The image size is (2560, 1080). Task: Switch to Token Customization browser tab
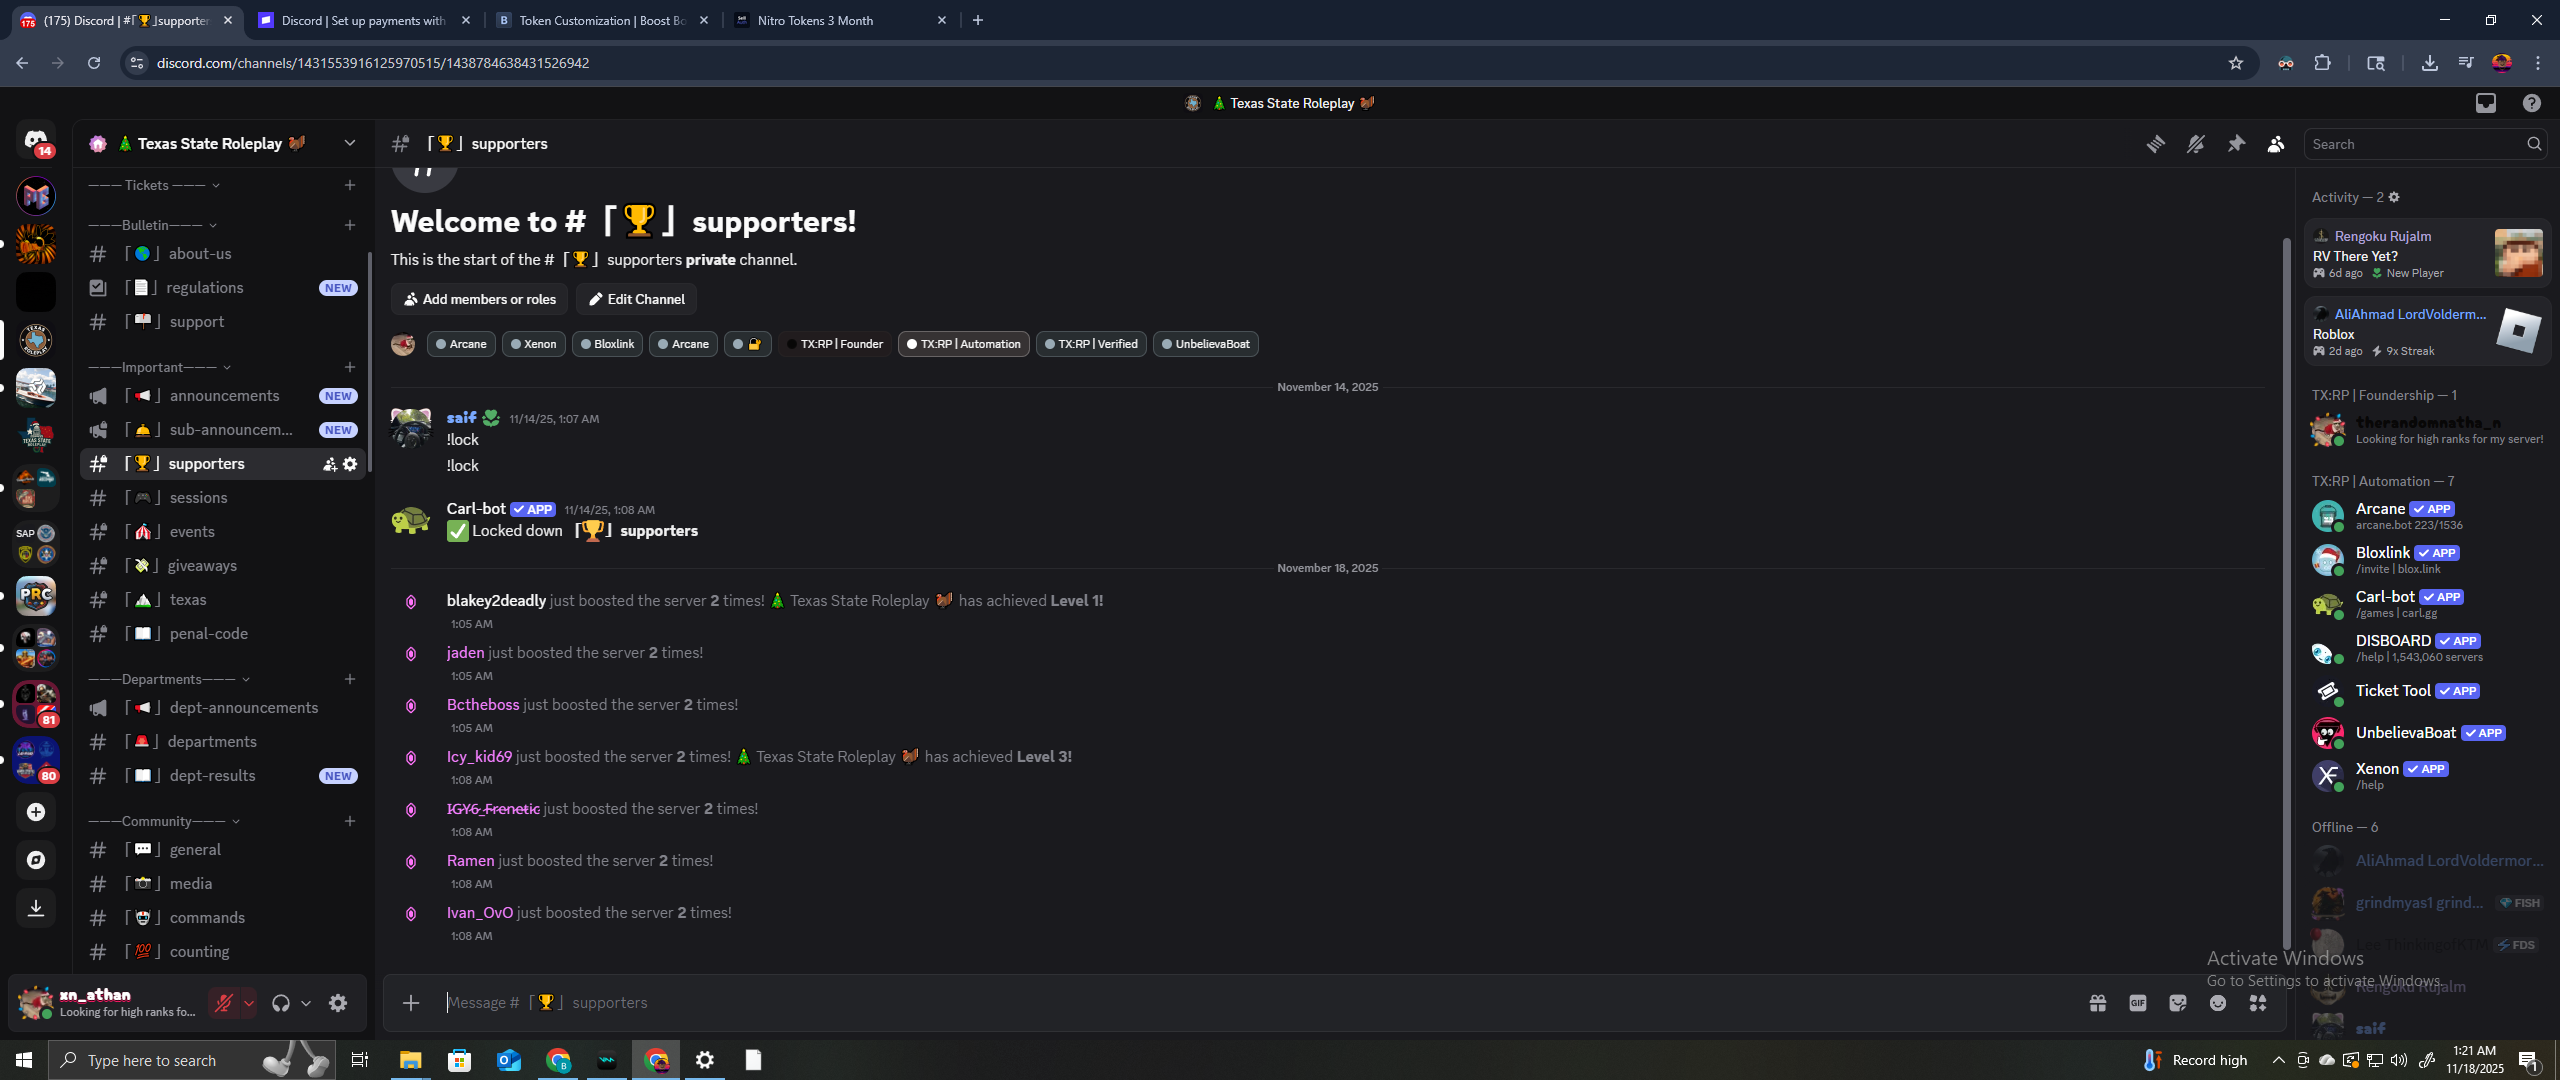[601, 20]
